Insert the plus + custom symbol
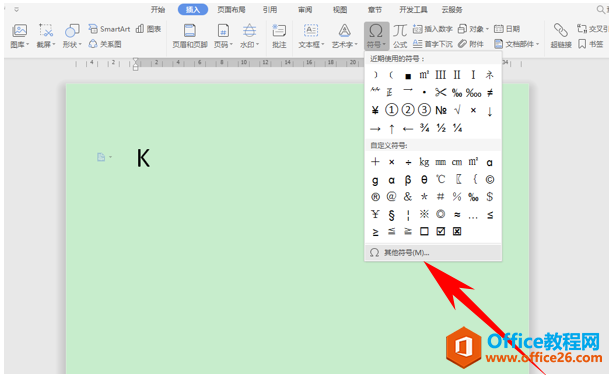This screenshot has width=609, height=375. pyautogui.click(x=375, y=161)
